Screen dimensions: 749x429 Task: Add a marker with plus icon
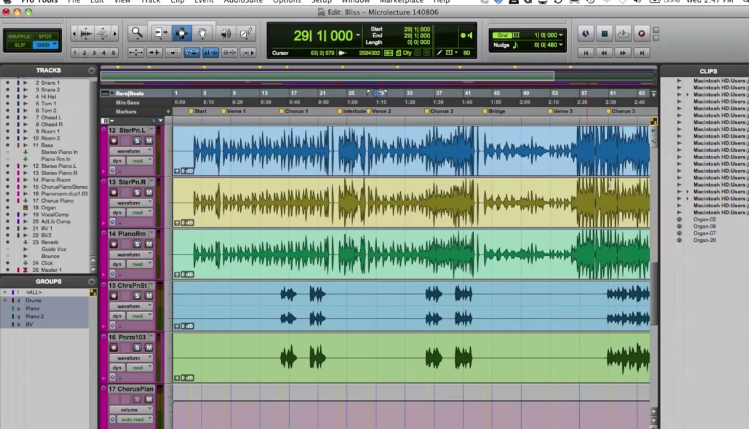click(x=168, y=111)
